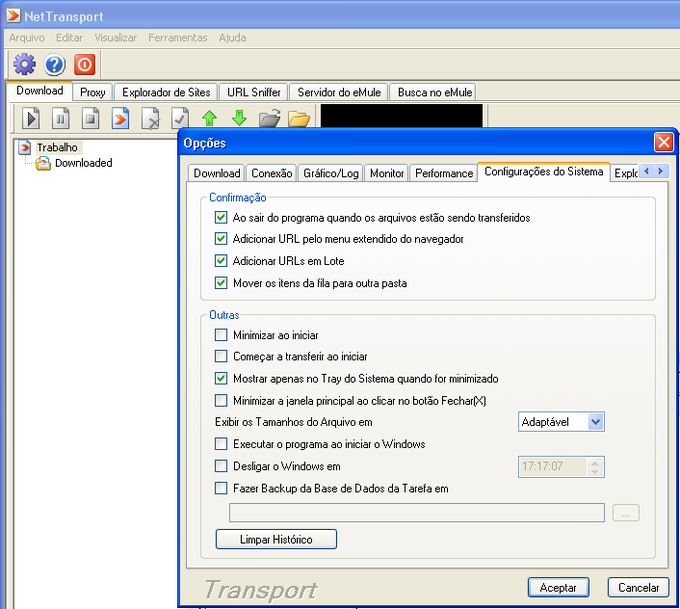Switch to Explorador de Sites tab
The image size is (680, 609).
(x=166, y=92)
